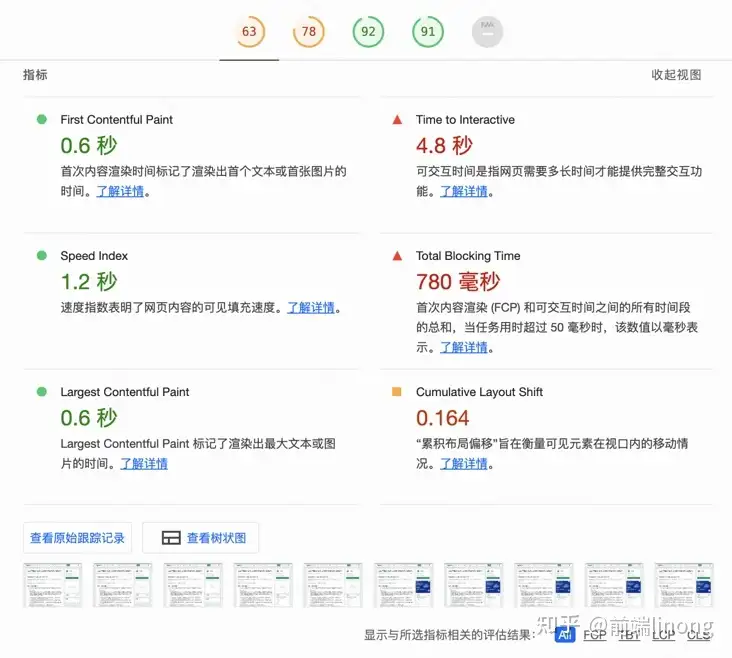Click the First Contentful Paint metric title
This screenshot has height=658, width=732.
[116, 120]
